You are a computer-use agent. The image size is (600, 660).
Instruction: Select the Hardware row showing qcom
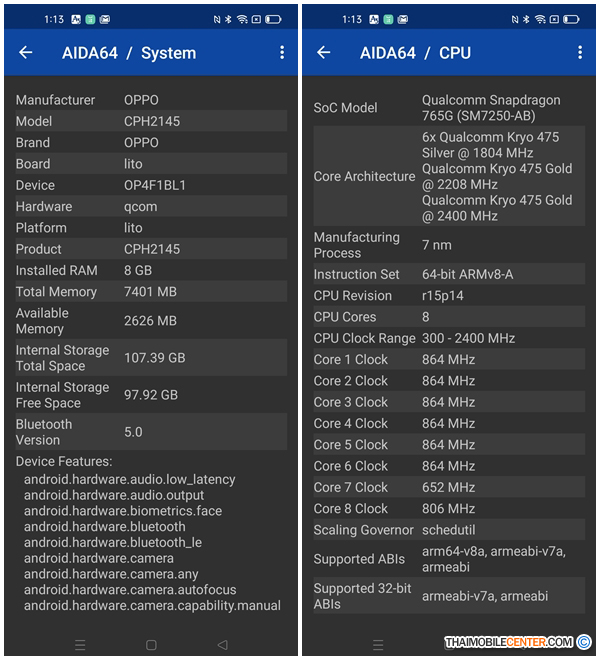(151, 206)
